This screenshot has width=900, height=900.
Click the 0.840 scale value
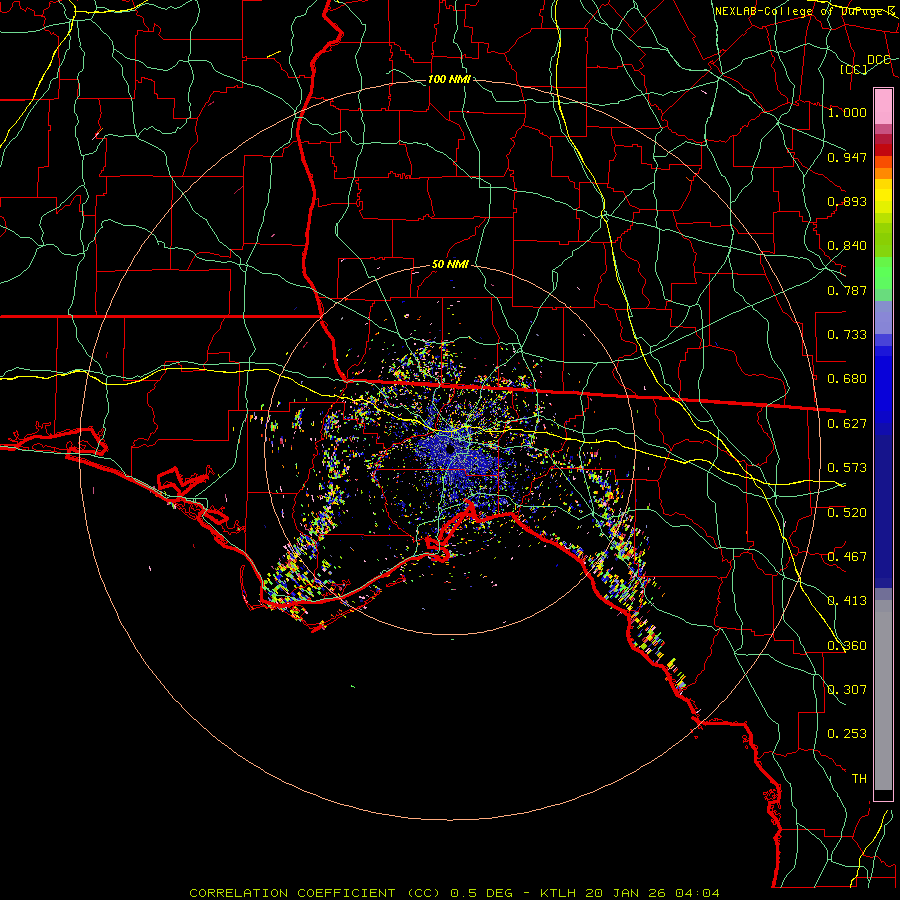(847, 246)
